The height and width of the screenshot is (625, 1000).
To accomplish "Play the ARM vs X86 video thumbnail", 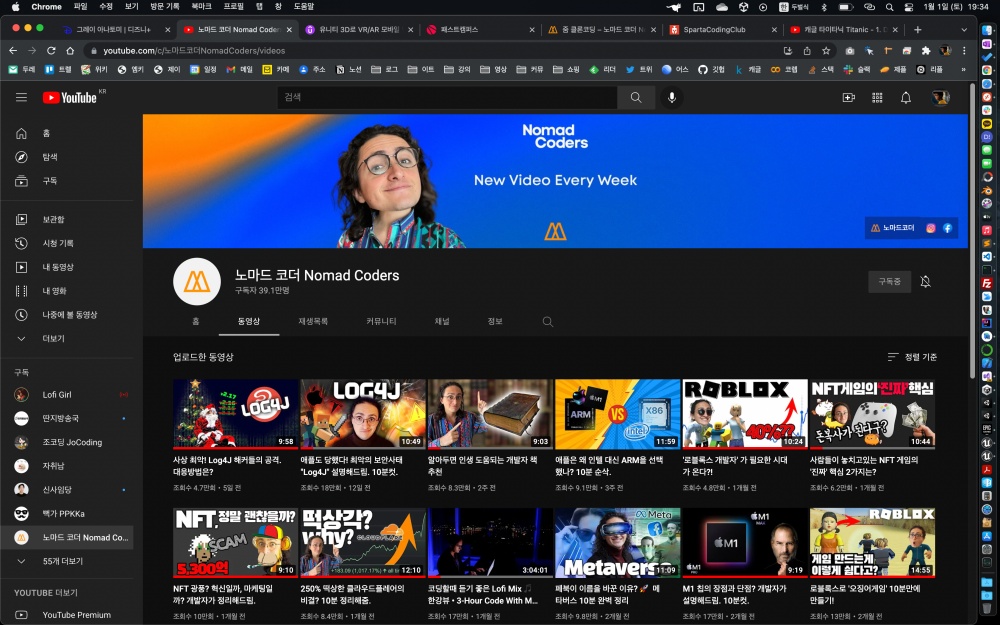I will [617, 414].
